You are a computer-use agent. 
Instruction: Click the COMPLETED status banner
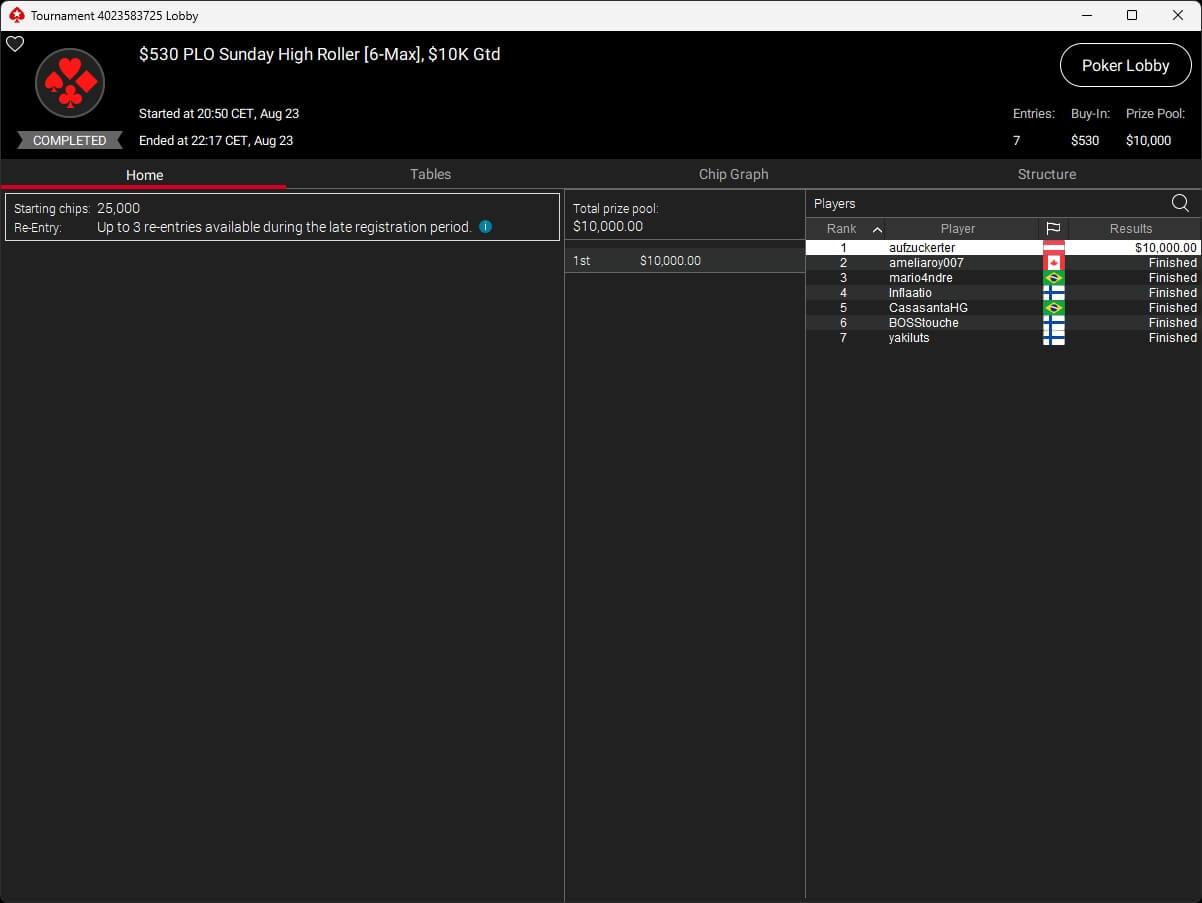click(x=69, y=140)
